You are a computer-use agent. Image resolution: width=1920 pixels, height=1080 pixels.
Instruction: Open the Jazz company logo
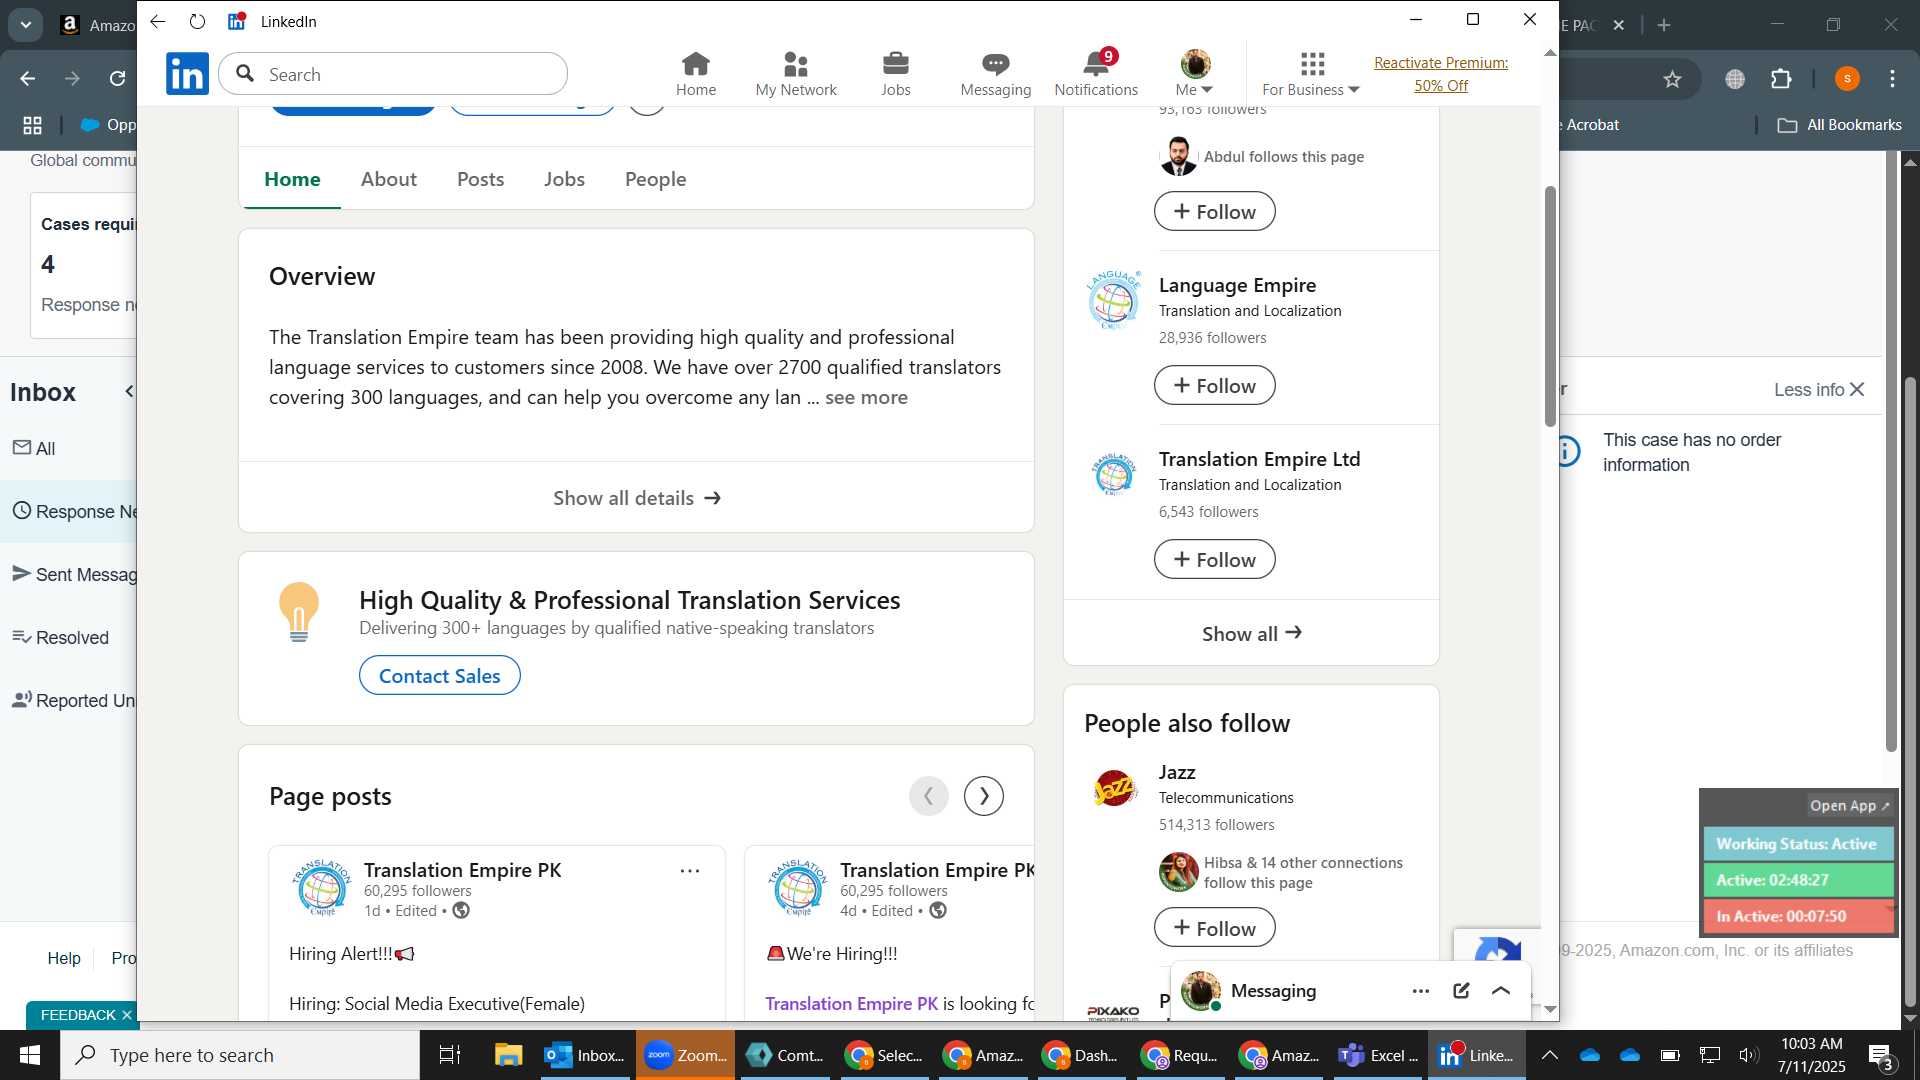point(1113,790)
